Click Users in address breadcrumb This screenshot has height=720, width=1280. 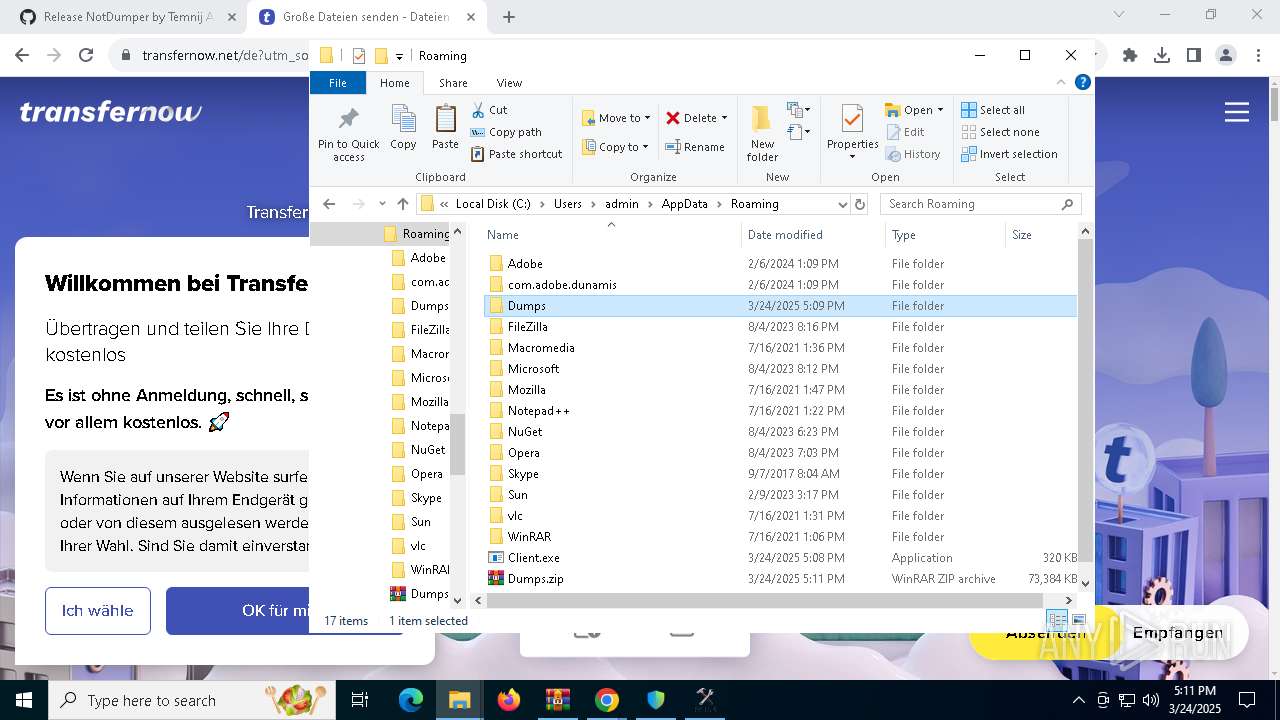(x=568, y=204)
